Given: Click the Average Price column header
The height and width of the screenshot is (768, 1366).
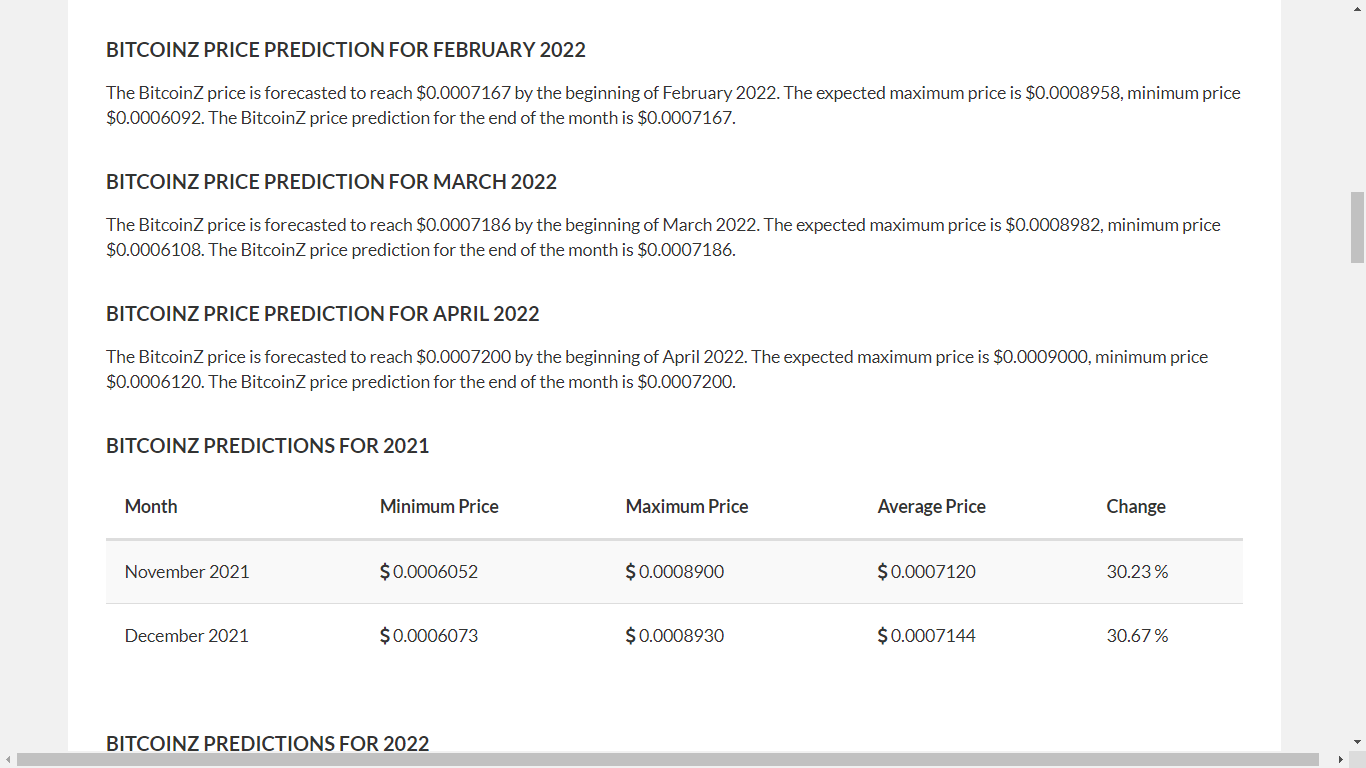Looking at the screenshot, I should click(x=932, y=507).
